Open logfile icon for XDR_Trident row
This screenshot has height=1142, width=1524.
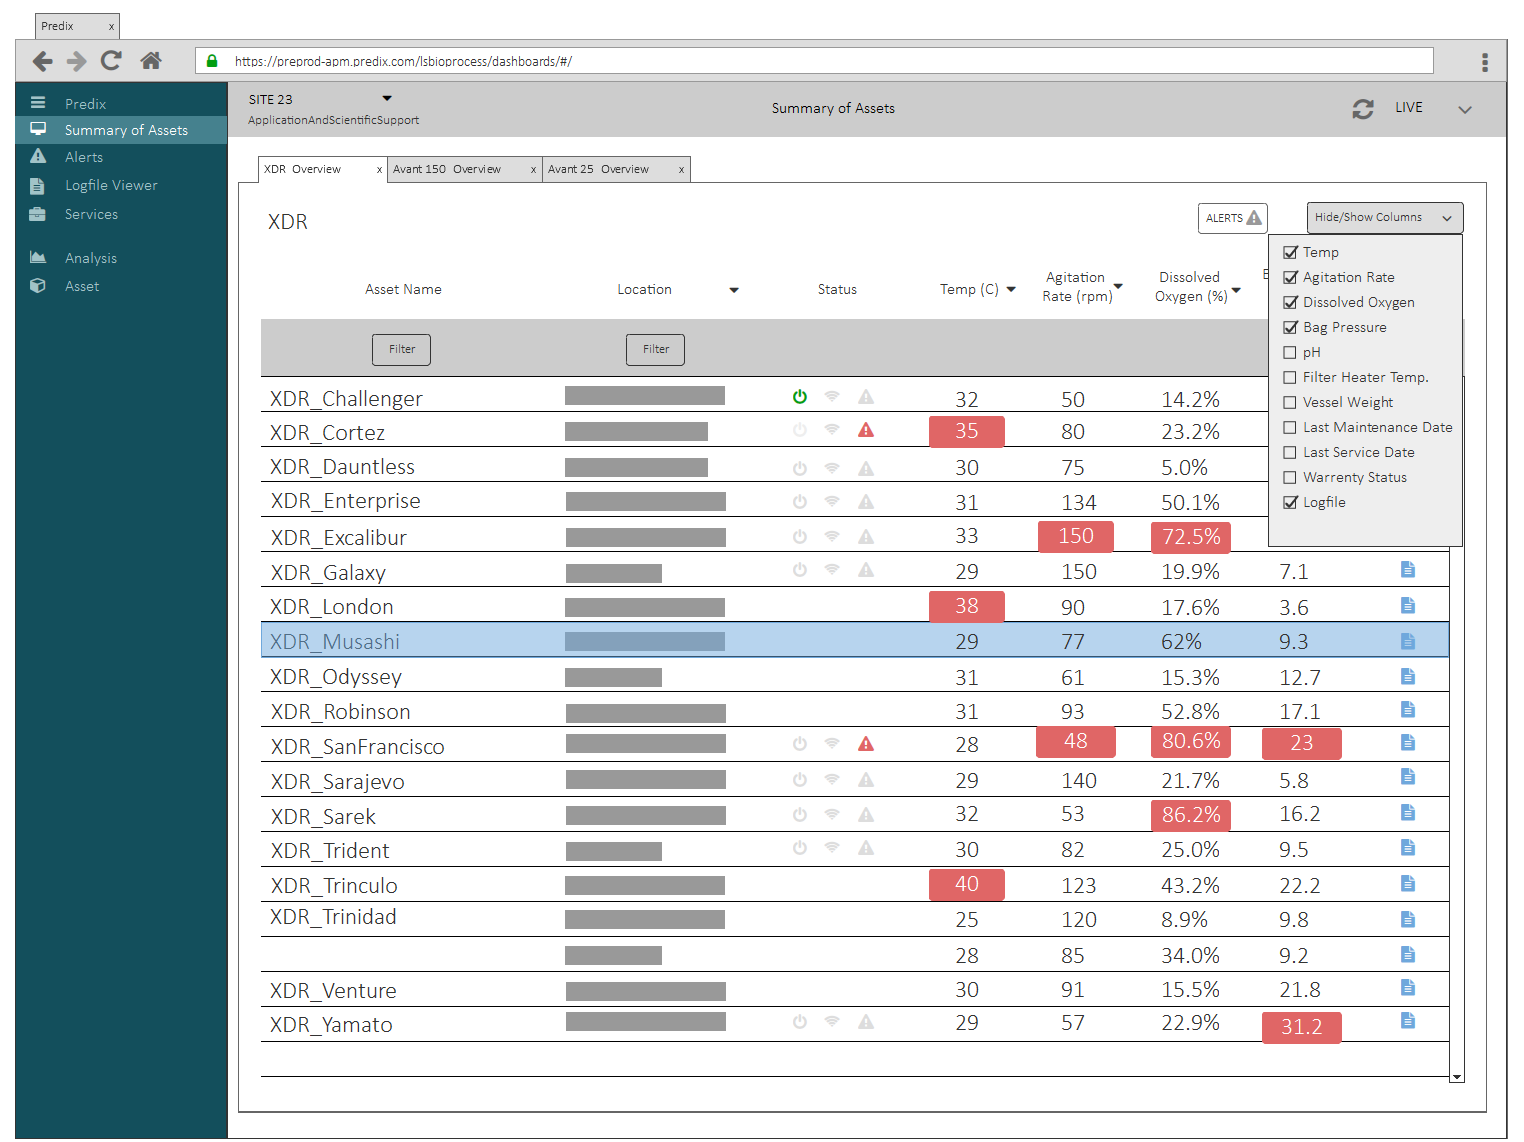(1408, 847)
